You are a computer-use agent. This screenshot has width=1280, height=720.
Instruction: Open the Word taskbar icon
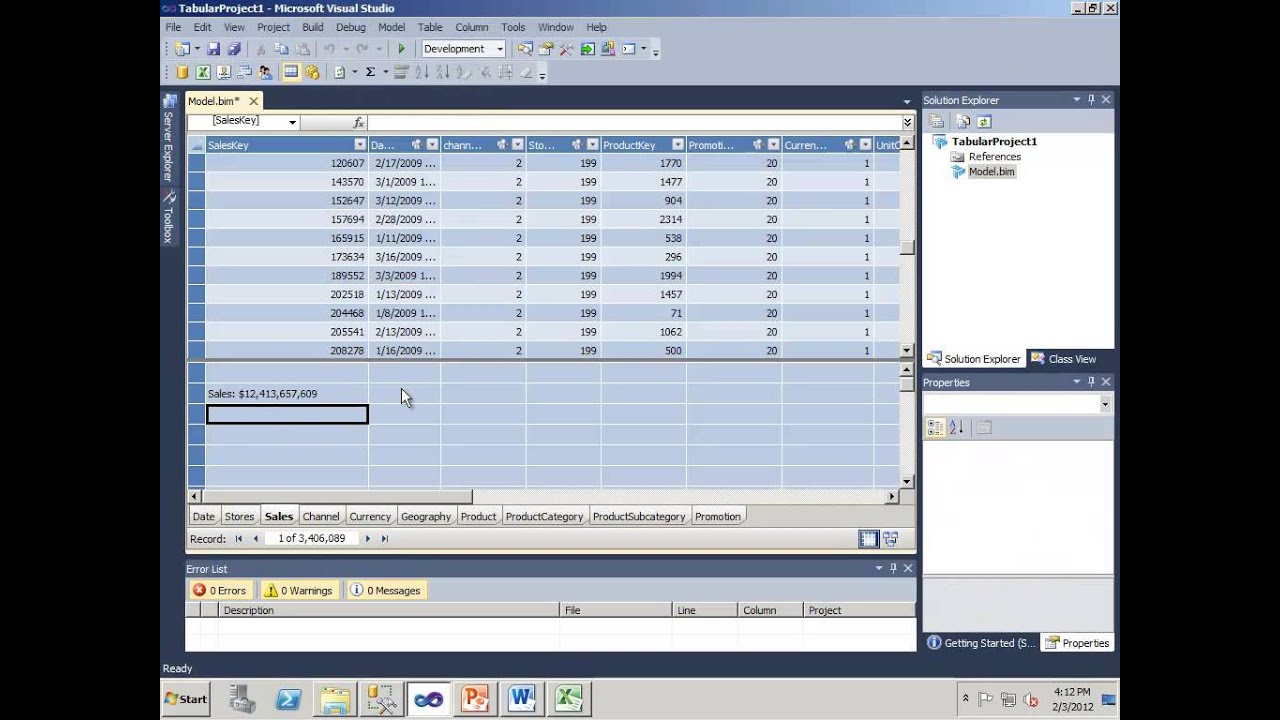(x=521, y=699)
